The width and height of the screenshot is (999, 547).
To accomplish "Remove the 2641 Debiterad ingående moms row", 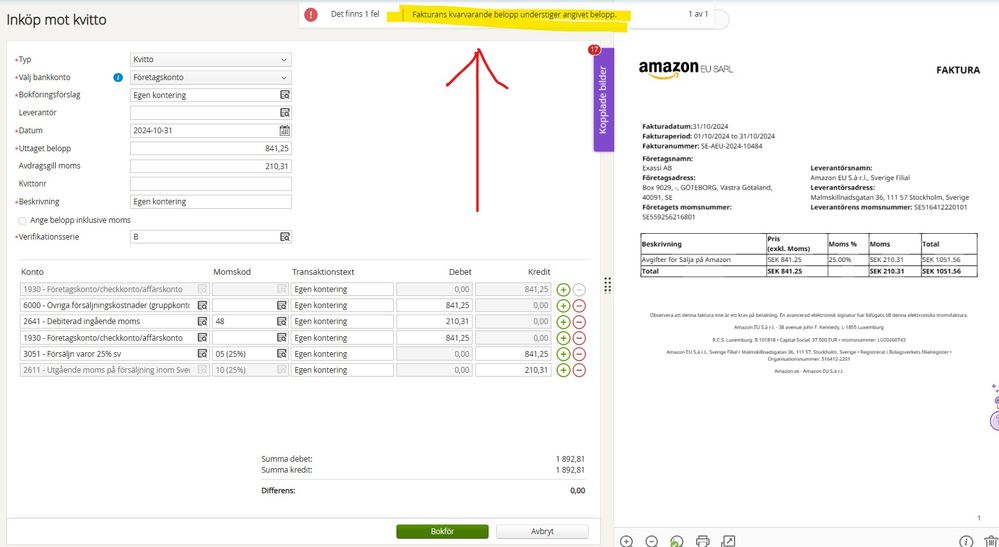I will [579, 322].
